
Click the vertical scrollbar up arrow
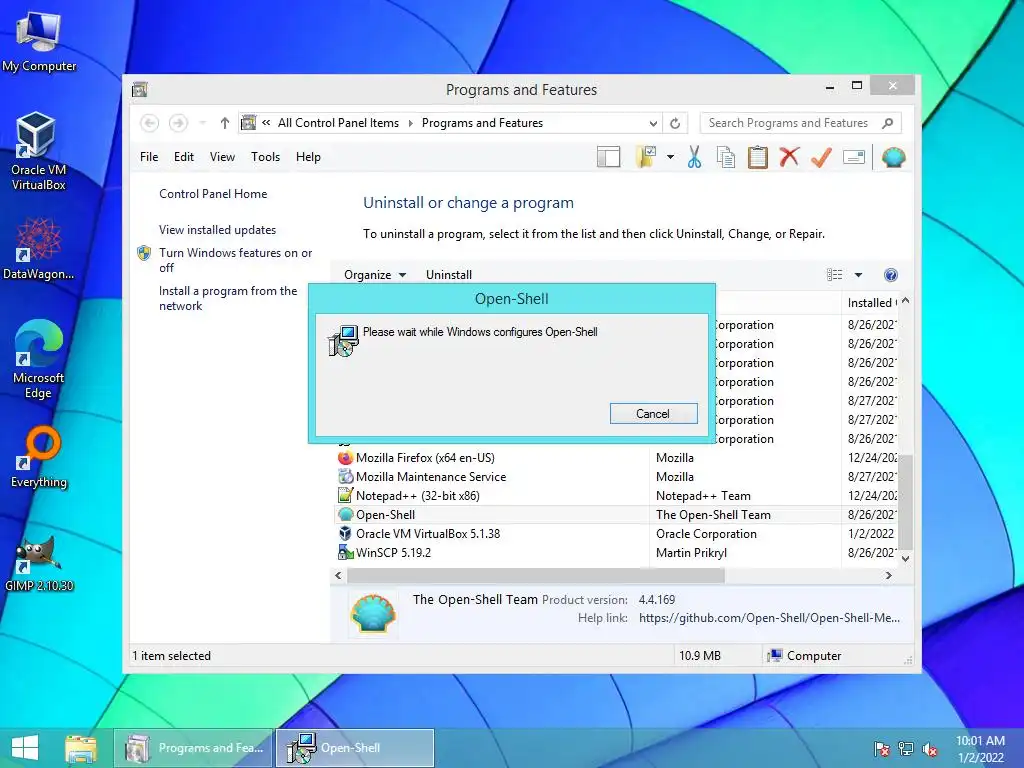[x=905, y=301]
